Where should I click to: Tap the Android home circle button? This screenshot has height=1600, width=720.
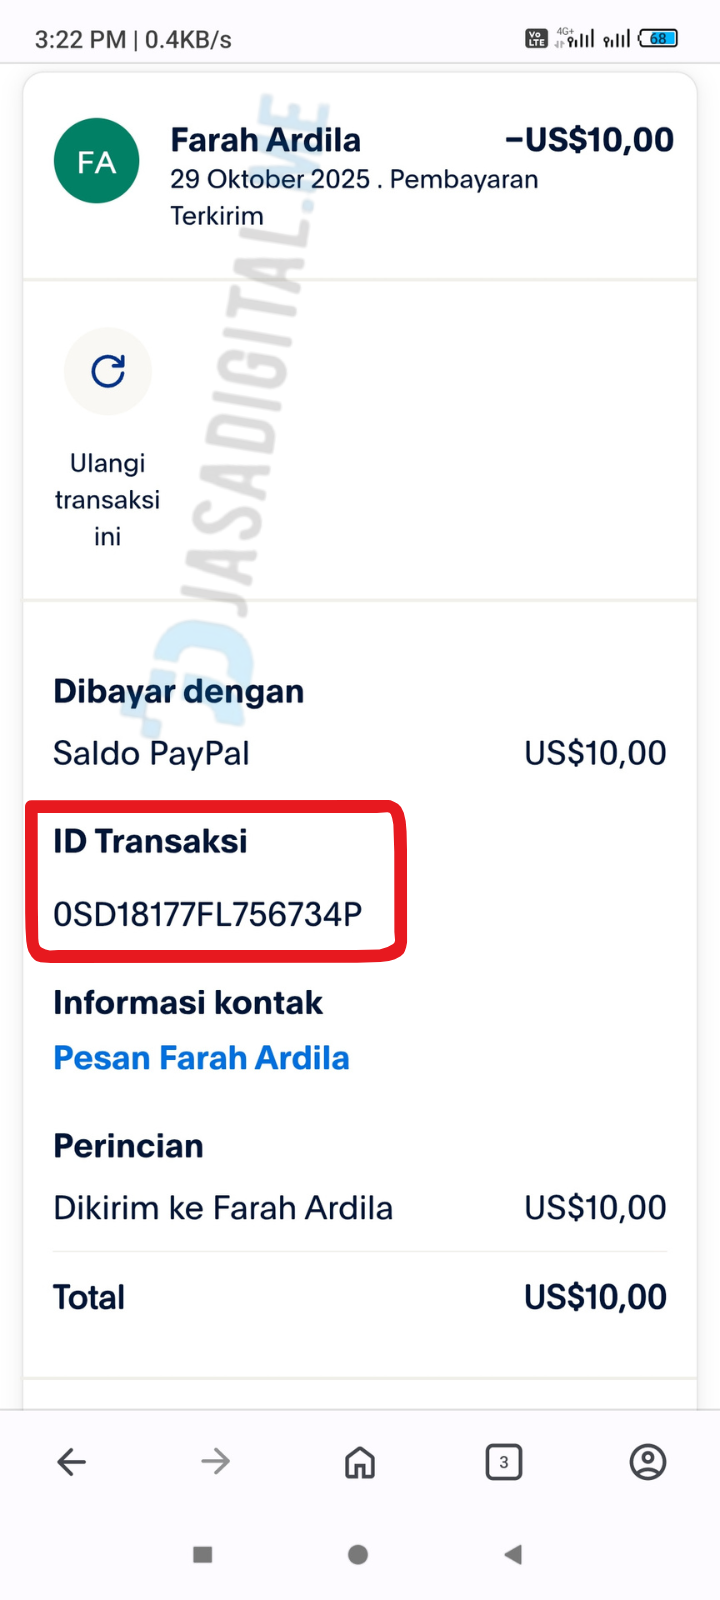tap(358, 1554)
